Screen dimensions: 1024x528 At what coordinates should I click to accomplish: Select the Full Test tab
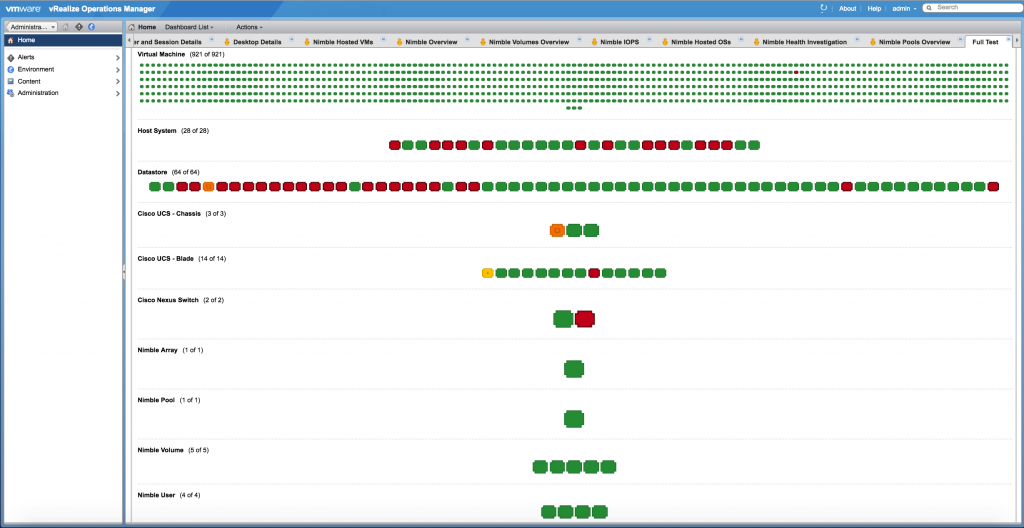tap(985, 42)
